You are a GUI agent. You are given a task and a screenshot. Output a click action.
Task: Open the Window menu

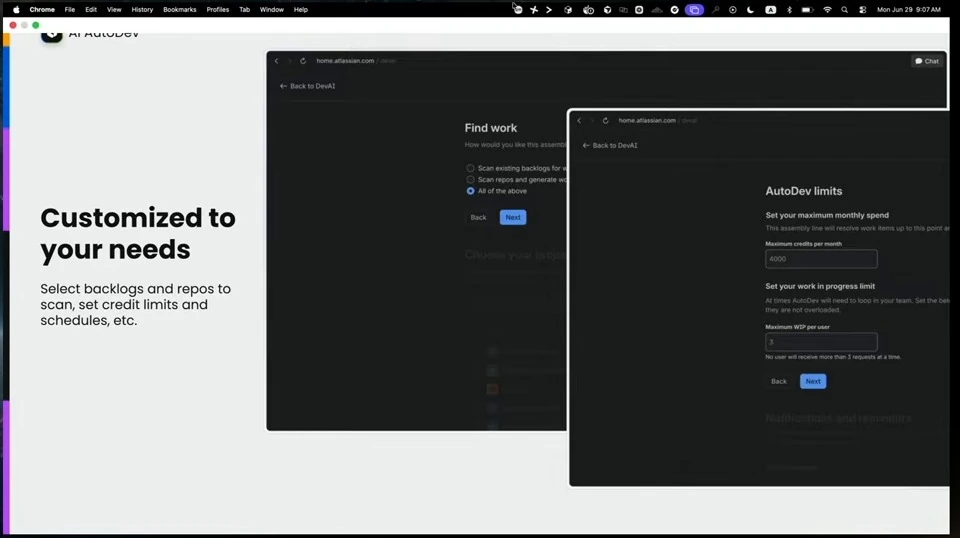click(x=271, y=10)
